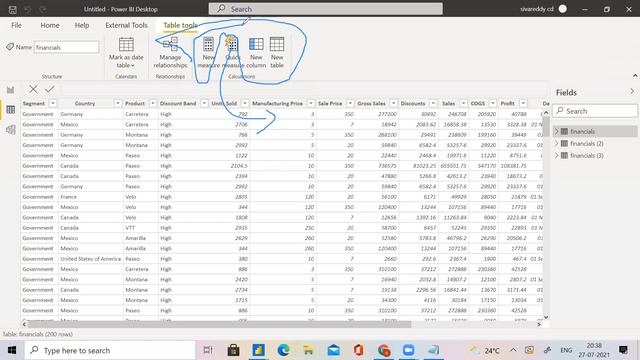
Task: Commit formula with checkmark icon
Action: 49,89
